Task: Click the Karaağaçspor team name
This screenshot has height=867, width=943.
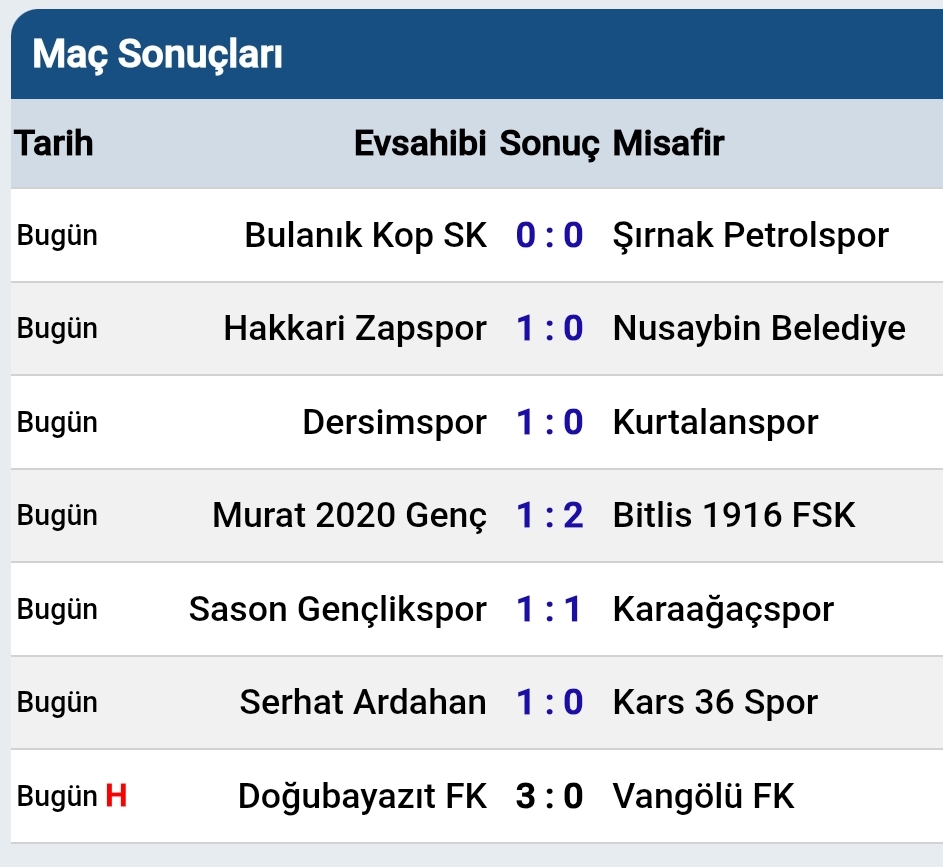Action: 723,609
